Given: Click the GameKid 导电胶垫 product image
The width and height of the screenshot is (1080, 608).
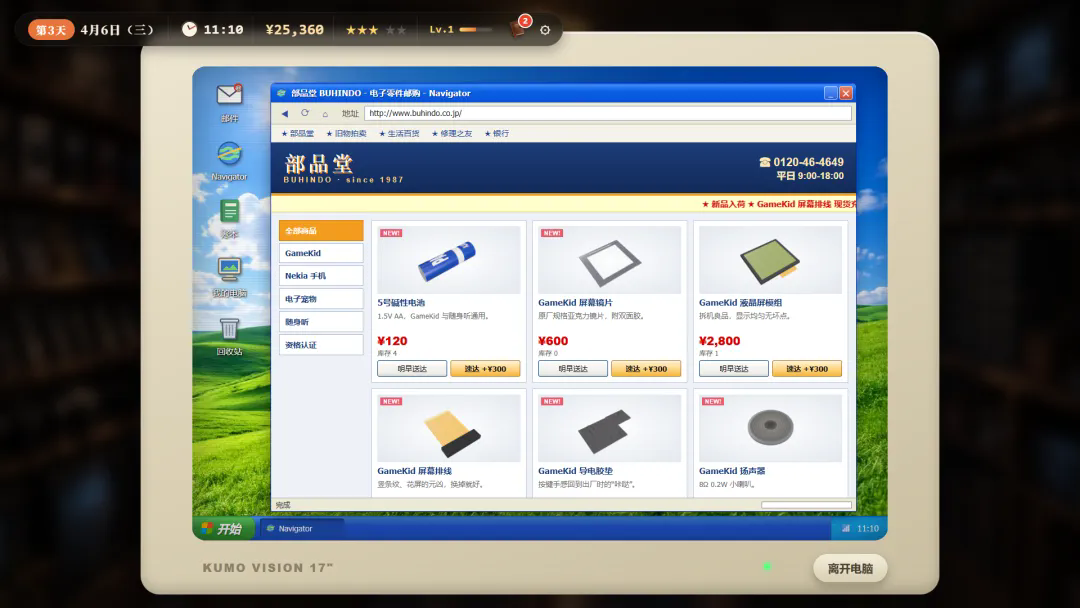Looking at the screenshot, I should 610,428.
